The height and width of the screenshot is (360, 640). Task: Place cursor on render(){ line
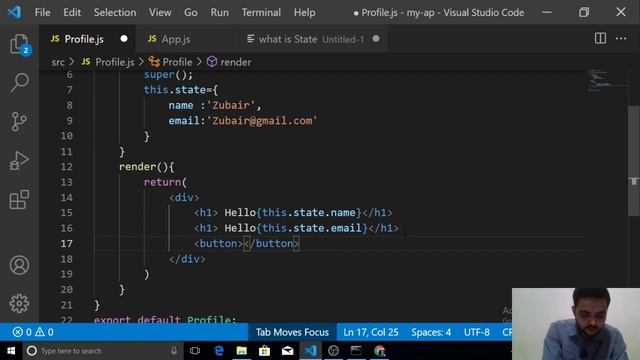[x=147, y=167]
